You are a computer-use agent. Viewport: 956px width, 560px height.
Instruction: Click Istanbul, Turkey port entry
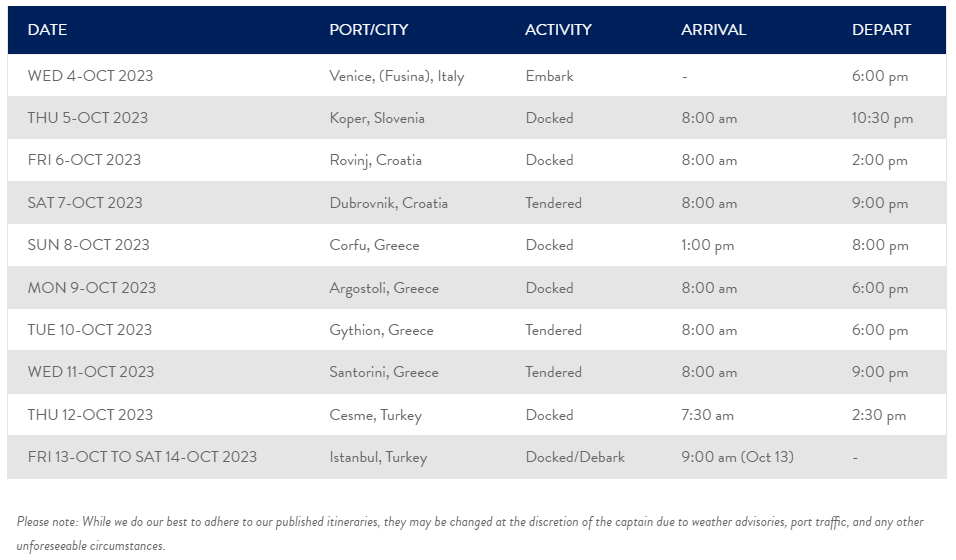pos(378,457)
